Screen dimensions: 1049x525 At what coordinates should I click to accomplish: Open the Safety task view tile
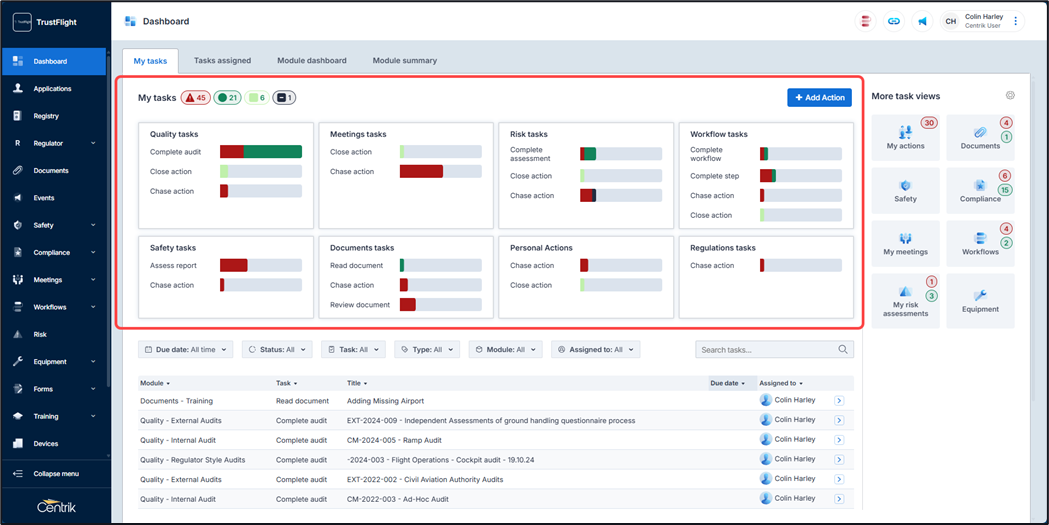905,191
